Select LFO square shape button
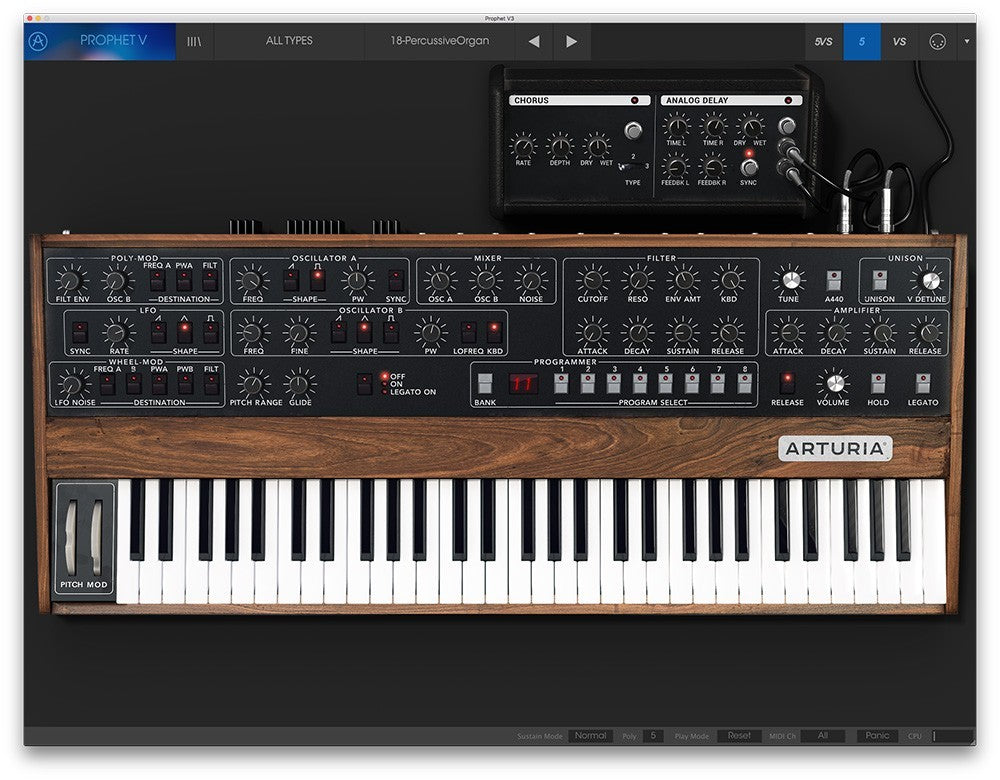The height and width of the screenshot is (780, 1000). click(x=210, y=332)
